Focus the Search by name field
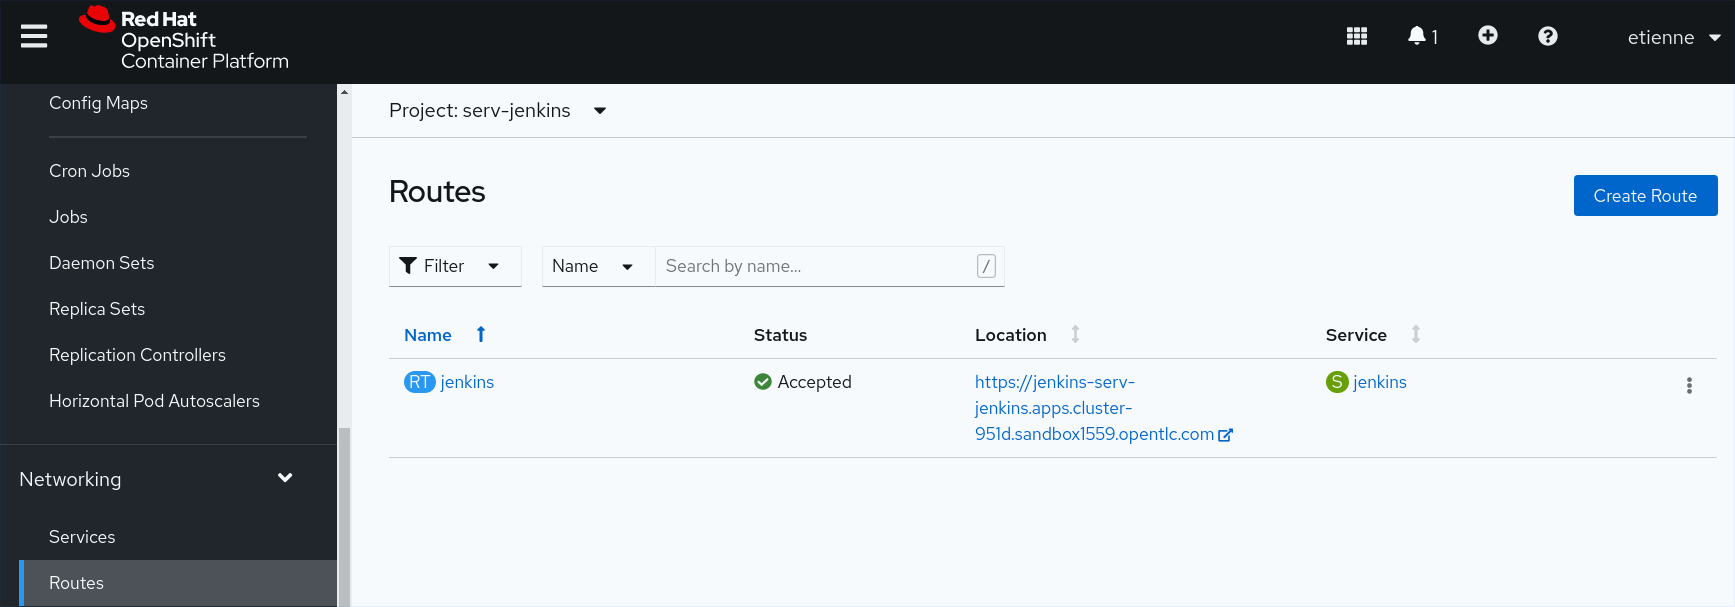The image size is (1735, 607). (x=829, y=266)
